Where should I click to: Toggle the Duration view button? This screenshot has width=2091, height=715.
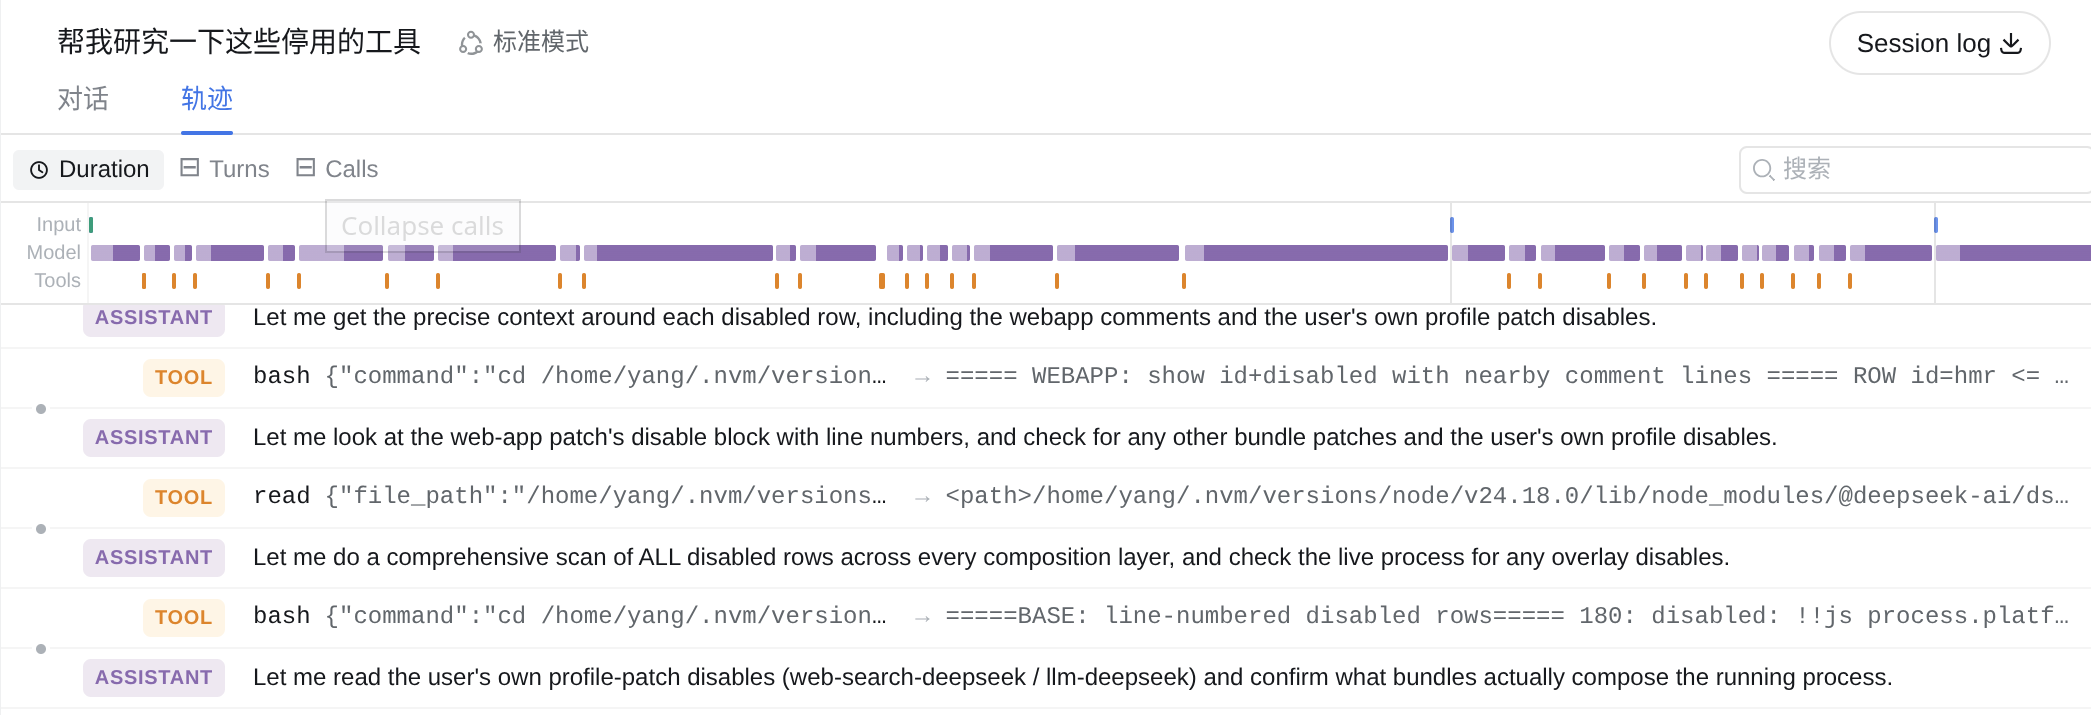(x=89, y=170)
